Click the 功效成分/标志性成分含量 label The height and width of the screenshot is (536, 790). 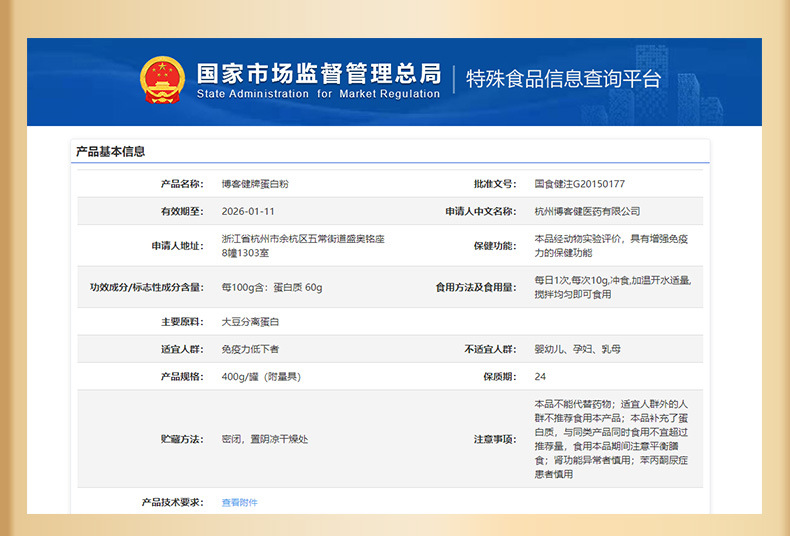point(147,287)
